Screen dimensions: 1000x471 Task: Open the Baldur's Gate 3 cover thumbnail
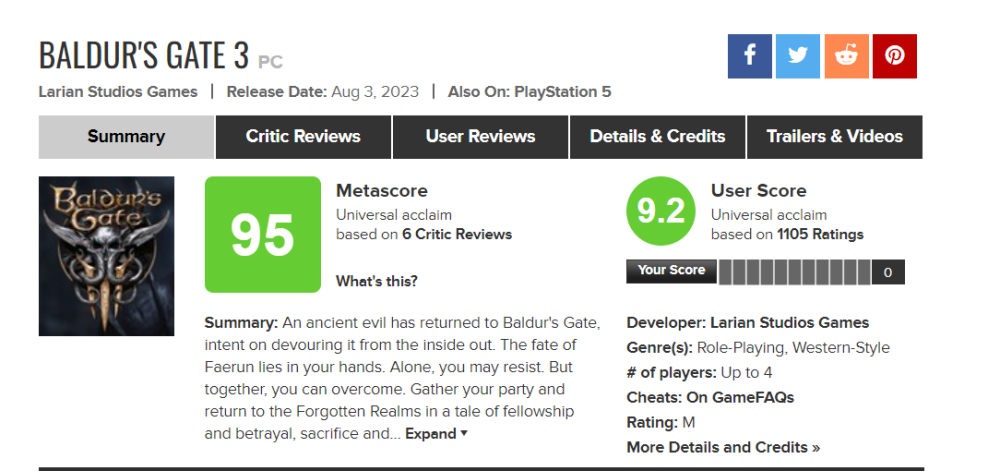106,256
